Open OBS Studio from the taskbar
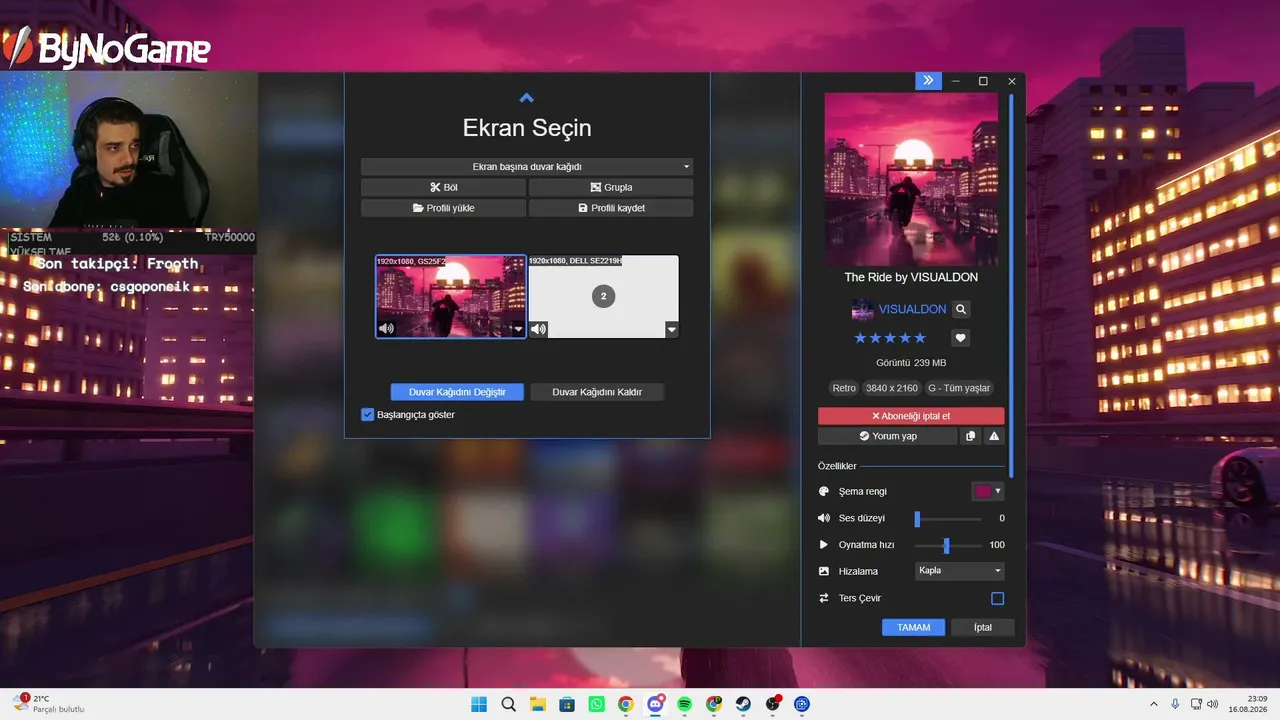The width and height of the screenshot is (1280, 720). [x=772, y=704]
